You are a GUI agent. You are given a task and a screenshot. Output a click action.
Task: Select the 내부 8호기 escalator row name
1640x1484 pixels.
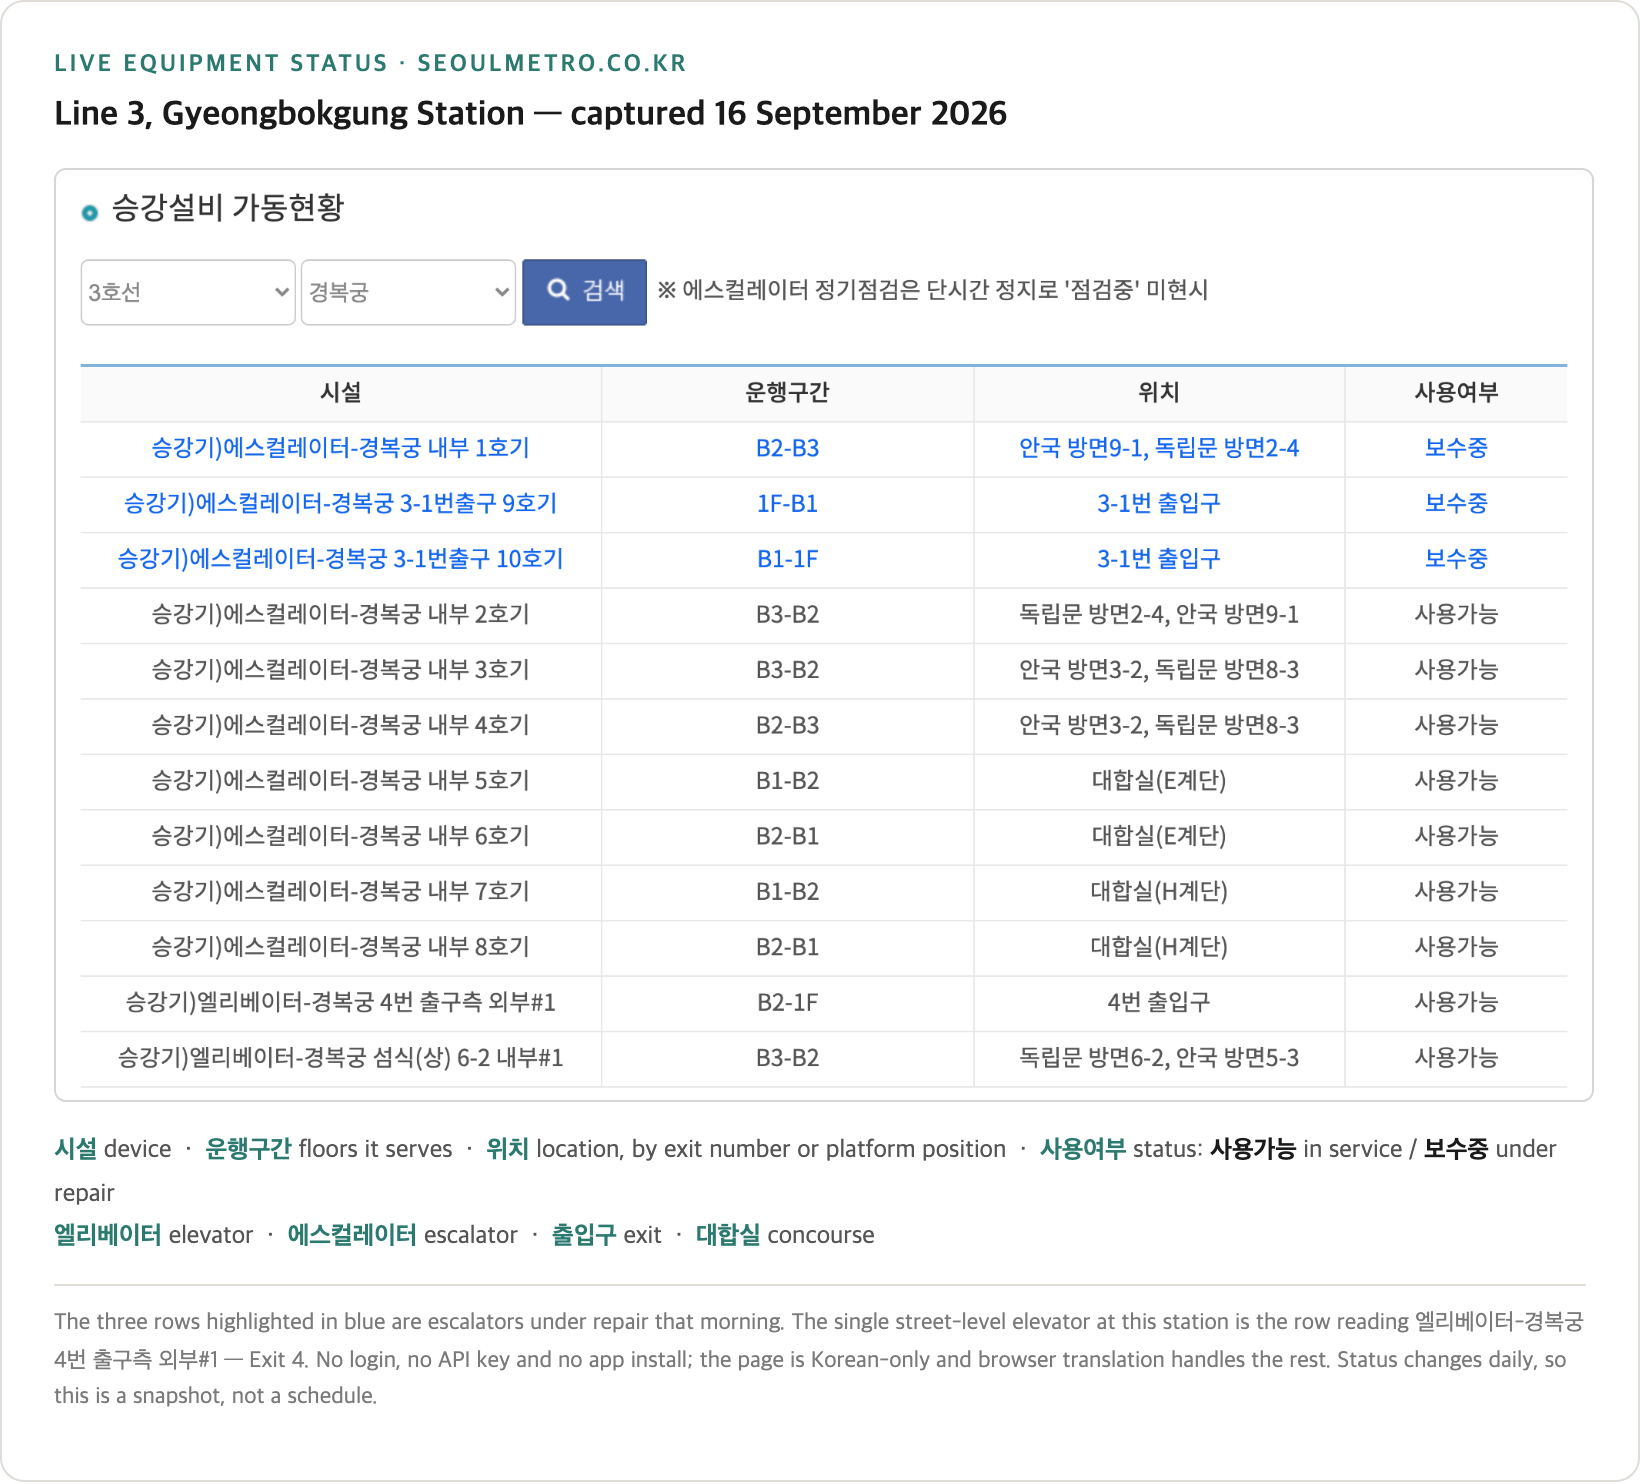click(340, 947)
